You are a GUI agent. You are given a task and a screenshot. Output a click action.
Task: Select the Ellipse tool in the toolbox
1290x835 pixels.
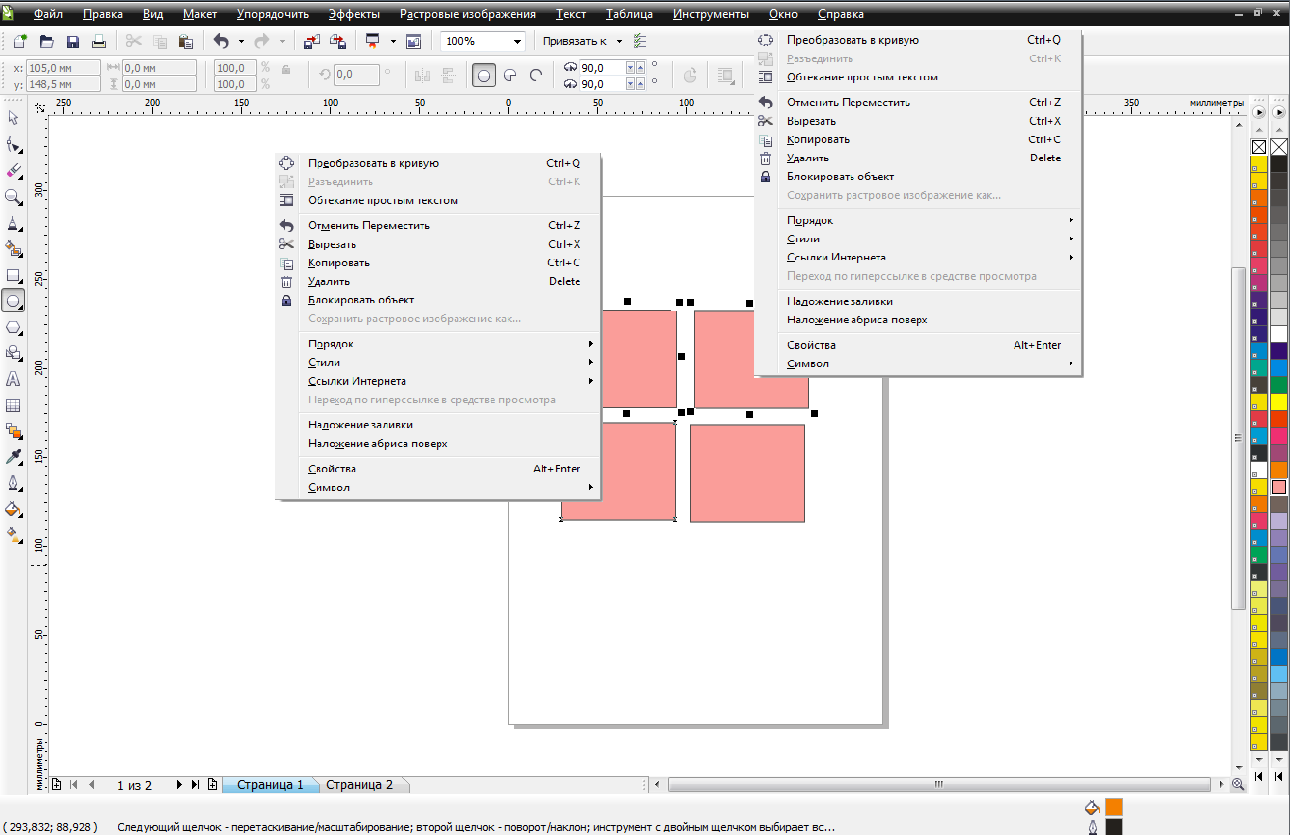14,300
